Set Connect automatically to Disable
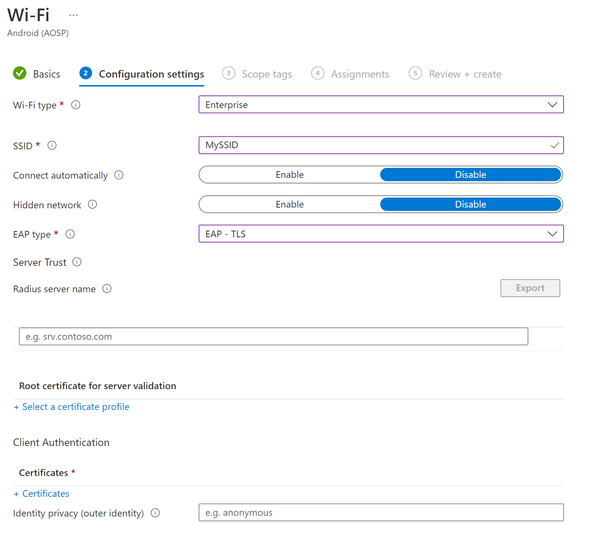The width and height of the screenshot is (600, 554). click(470, 175)
